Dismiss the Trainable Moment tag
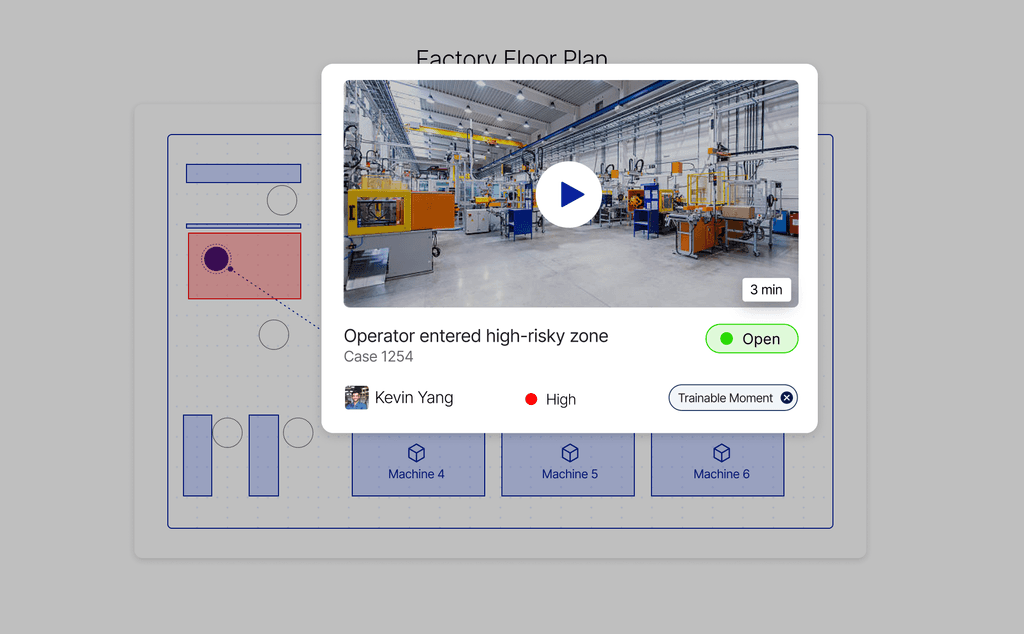This screenshot has width=1024, height=634. [788, 397]
